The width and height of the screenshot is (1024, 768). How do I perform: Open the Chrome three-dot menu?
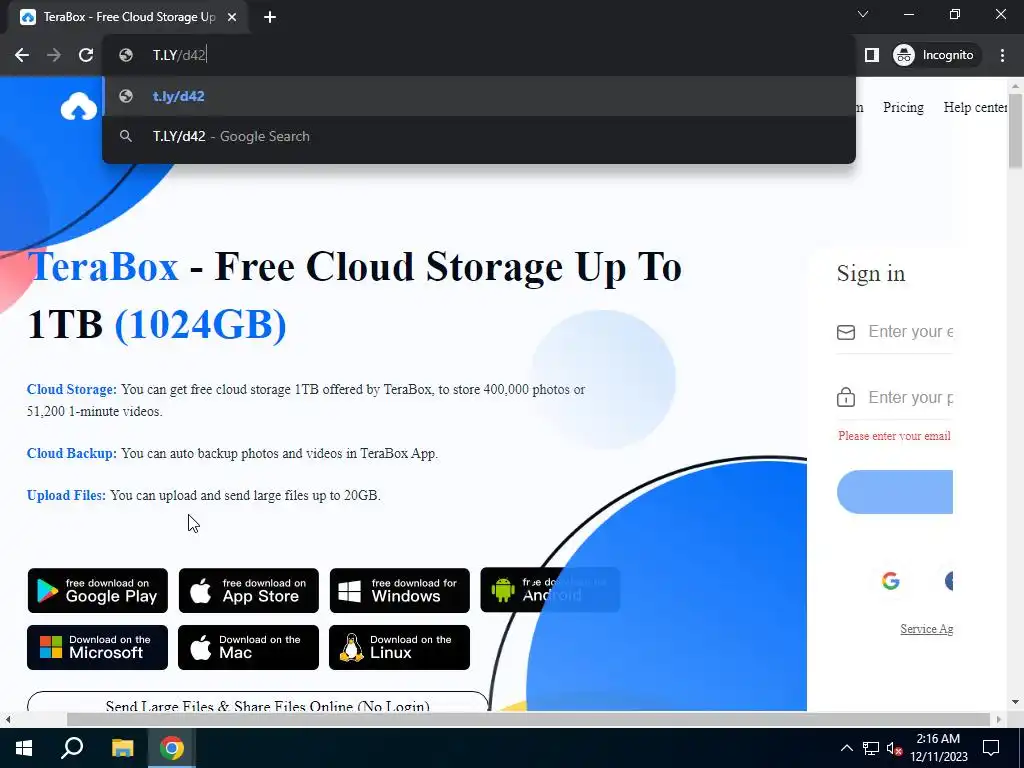point(1002,55)
